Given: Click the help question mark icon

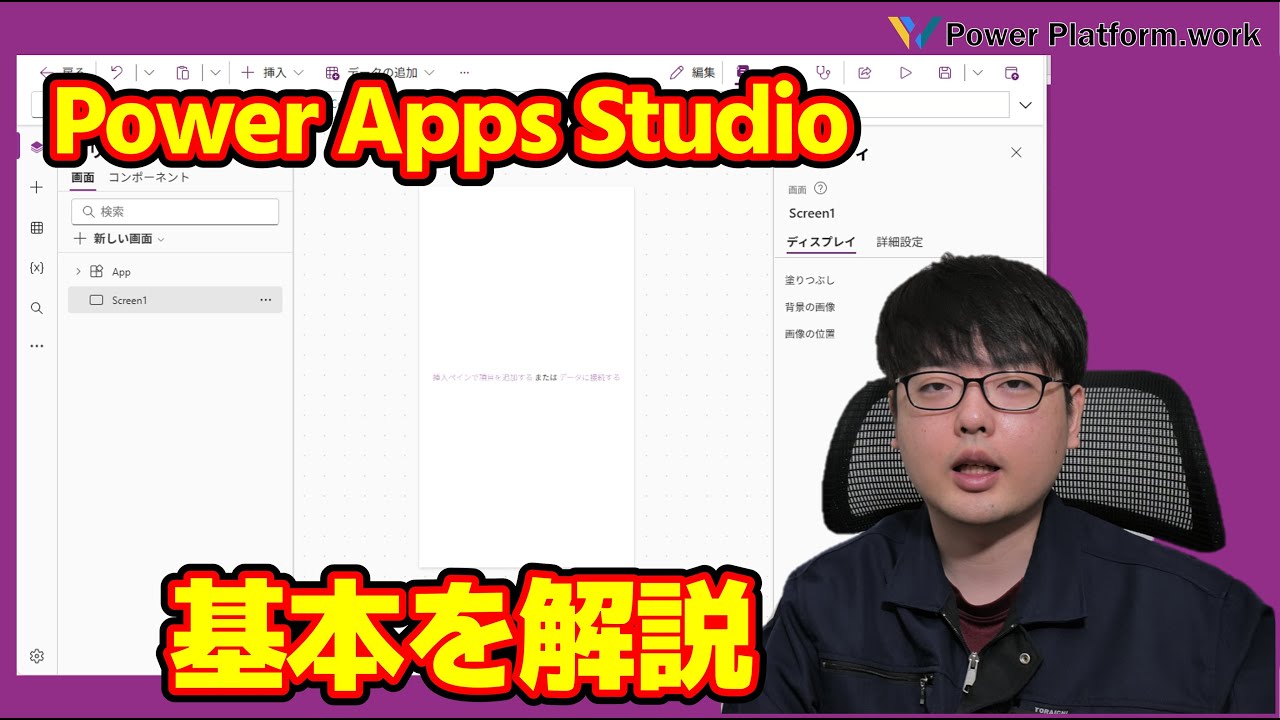Looking at the screenshot, I should (821, 188).
